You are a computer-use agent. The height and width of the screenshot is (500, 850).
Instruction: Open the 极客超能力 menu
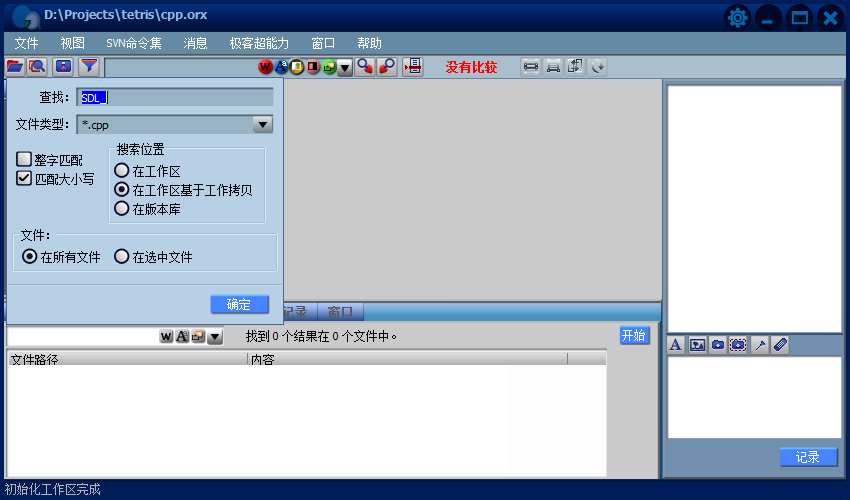[x=259, y=43]
